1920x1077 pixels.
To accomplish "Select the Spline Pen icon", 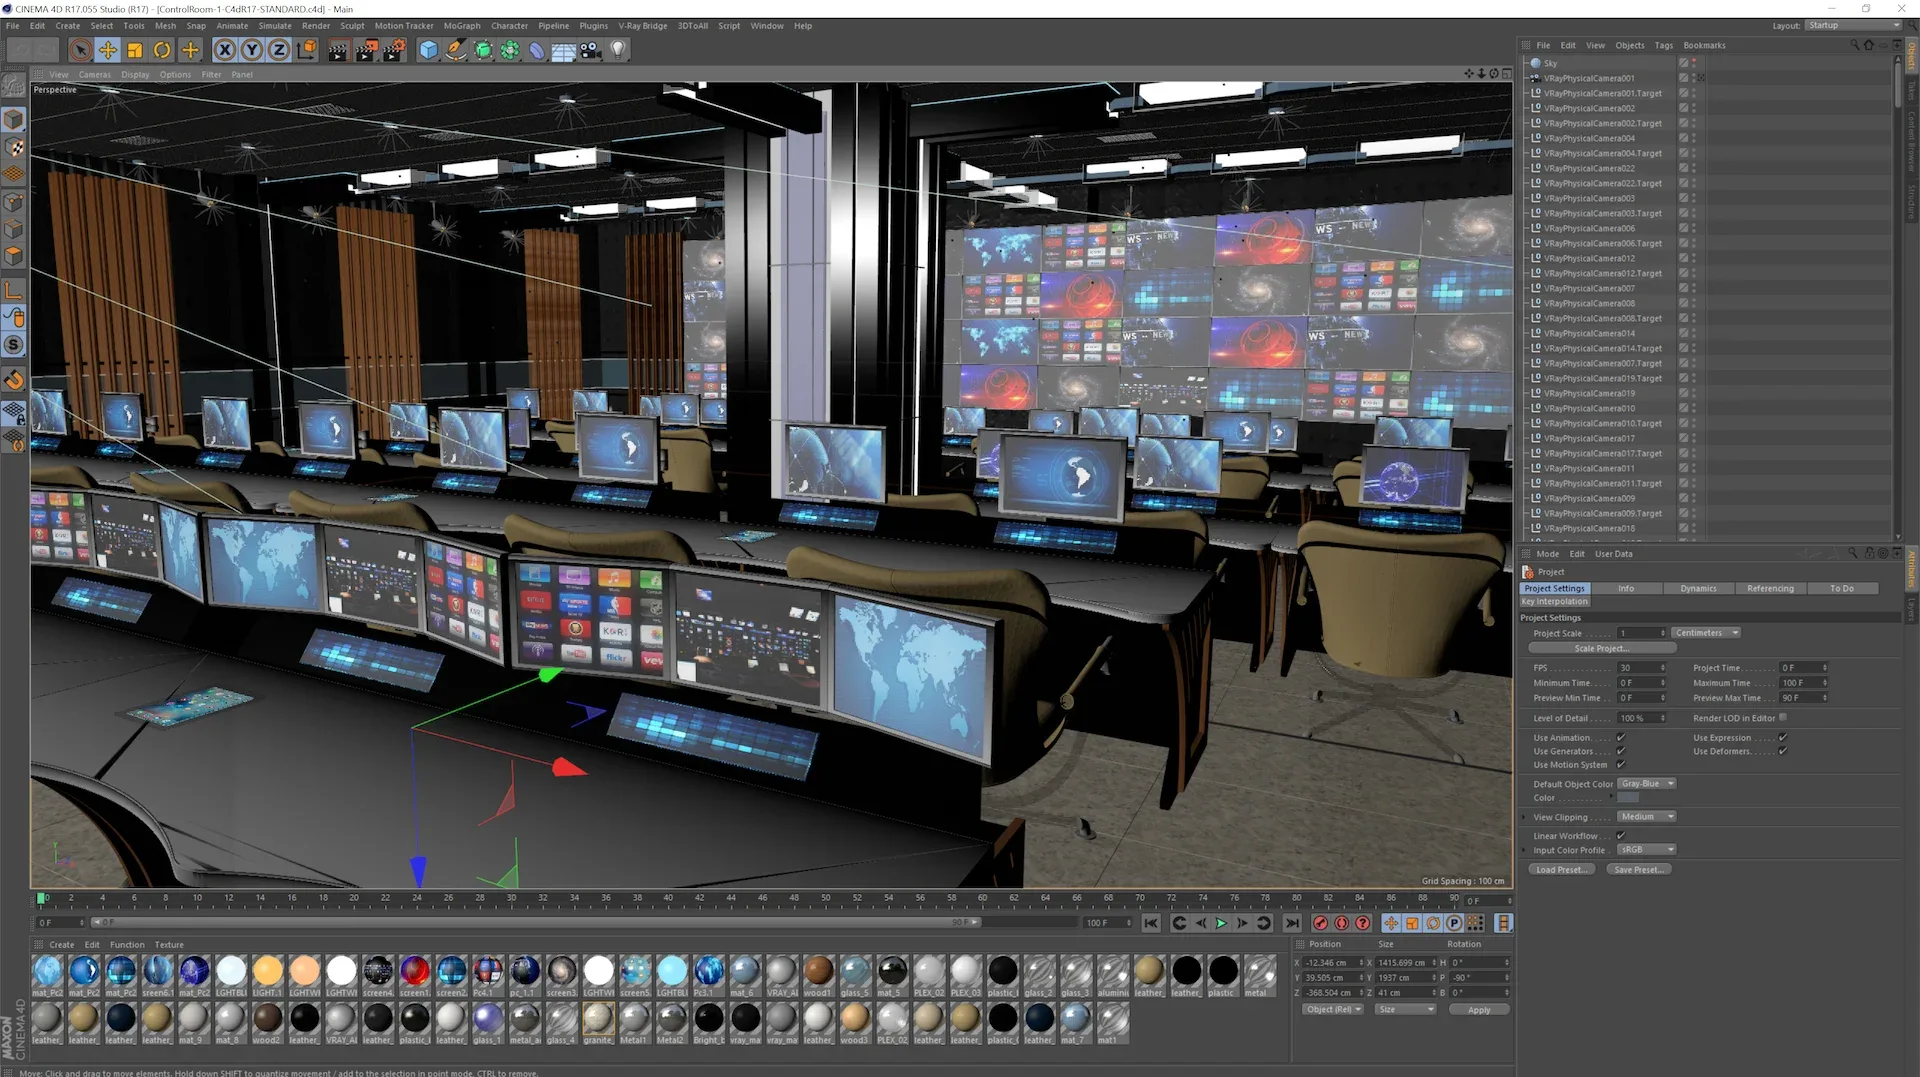I will pos(455,49).
